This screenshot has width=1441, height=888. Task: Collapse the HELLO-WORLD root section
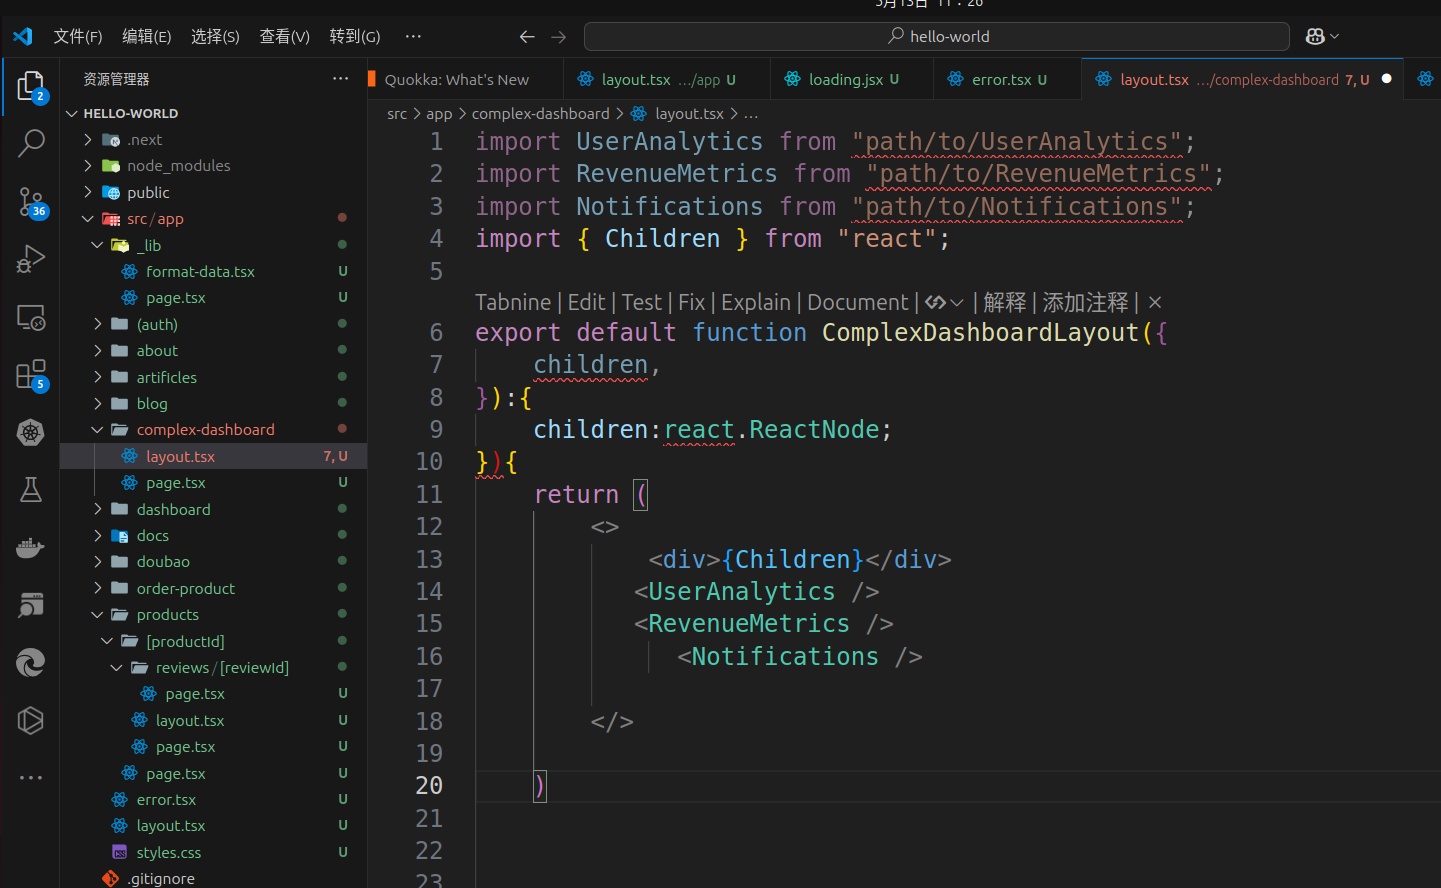130,114
